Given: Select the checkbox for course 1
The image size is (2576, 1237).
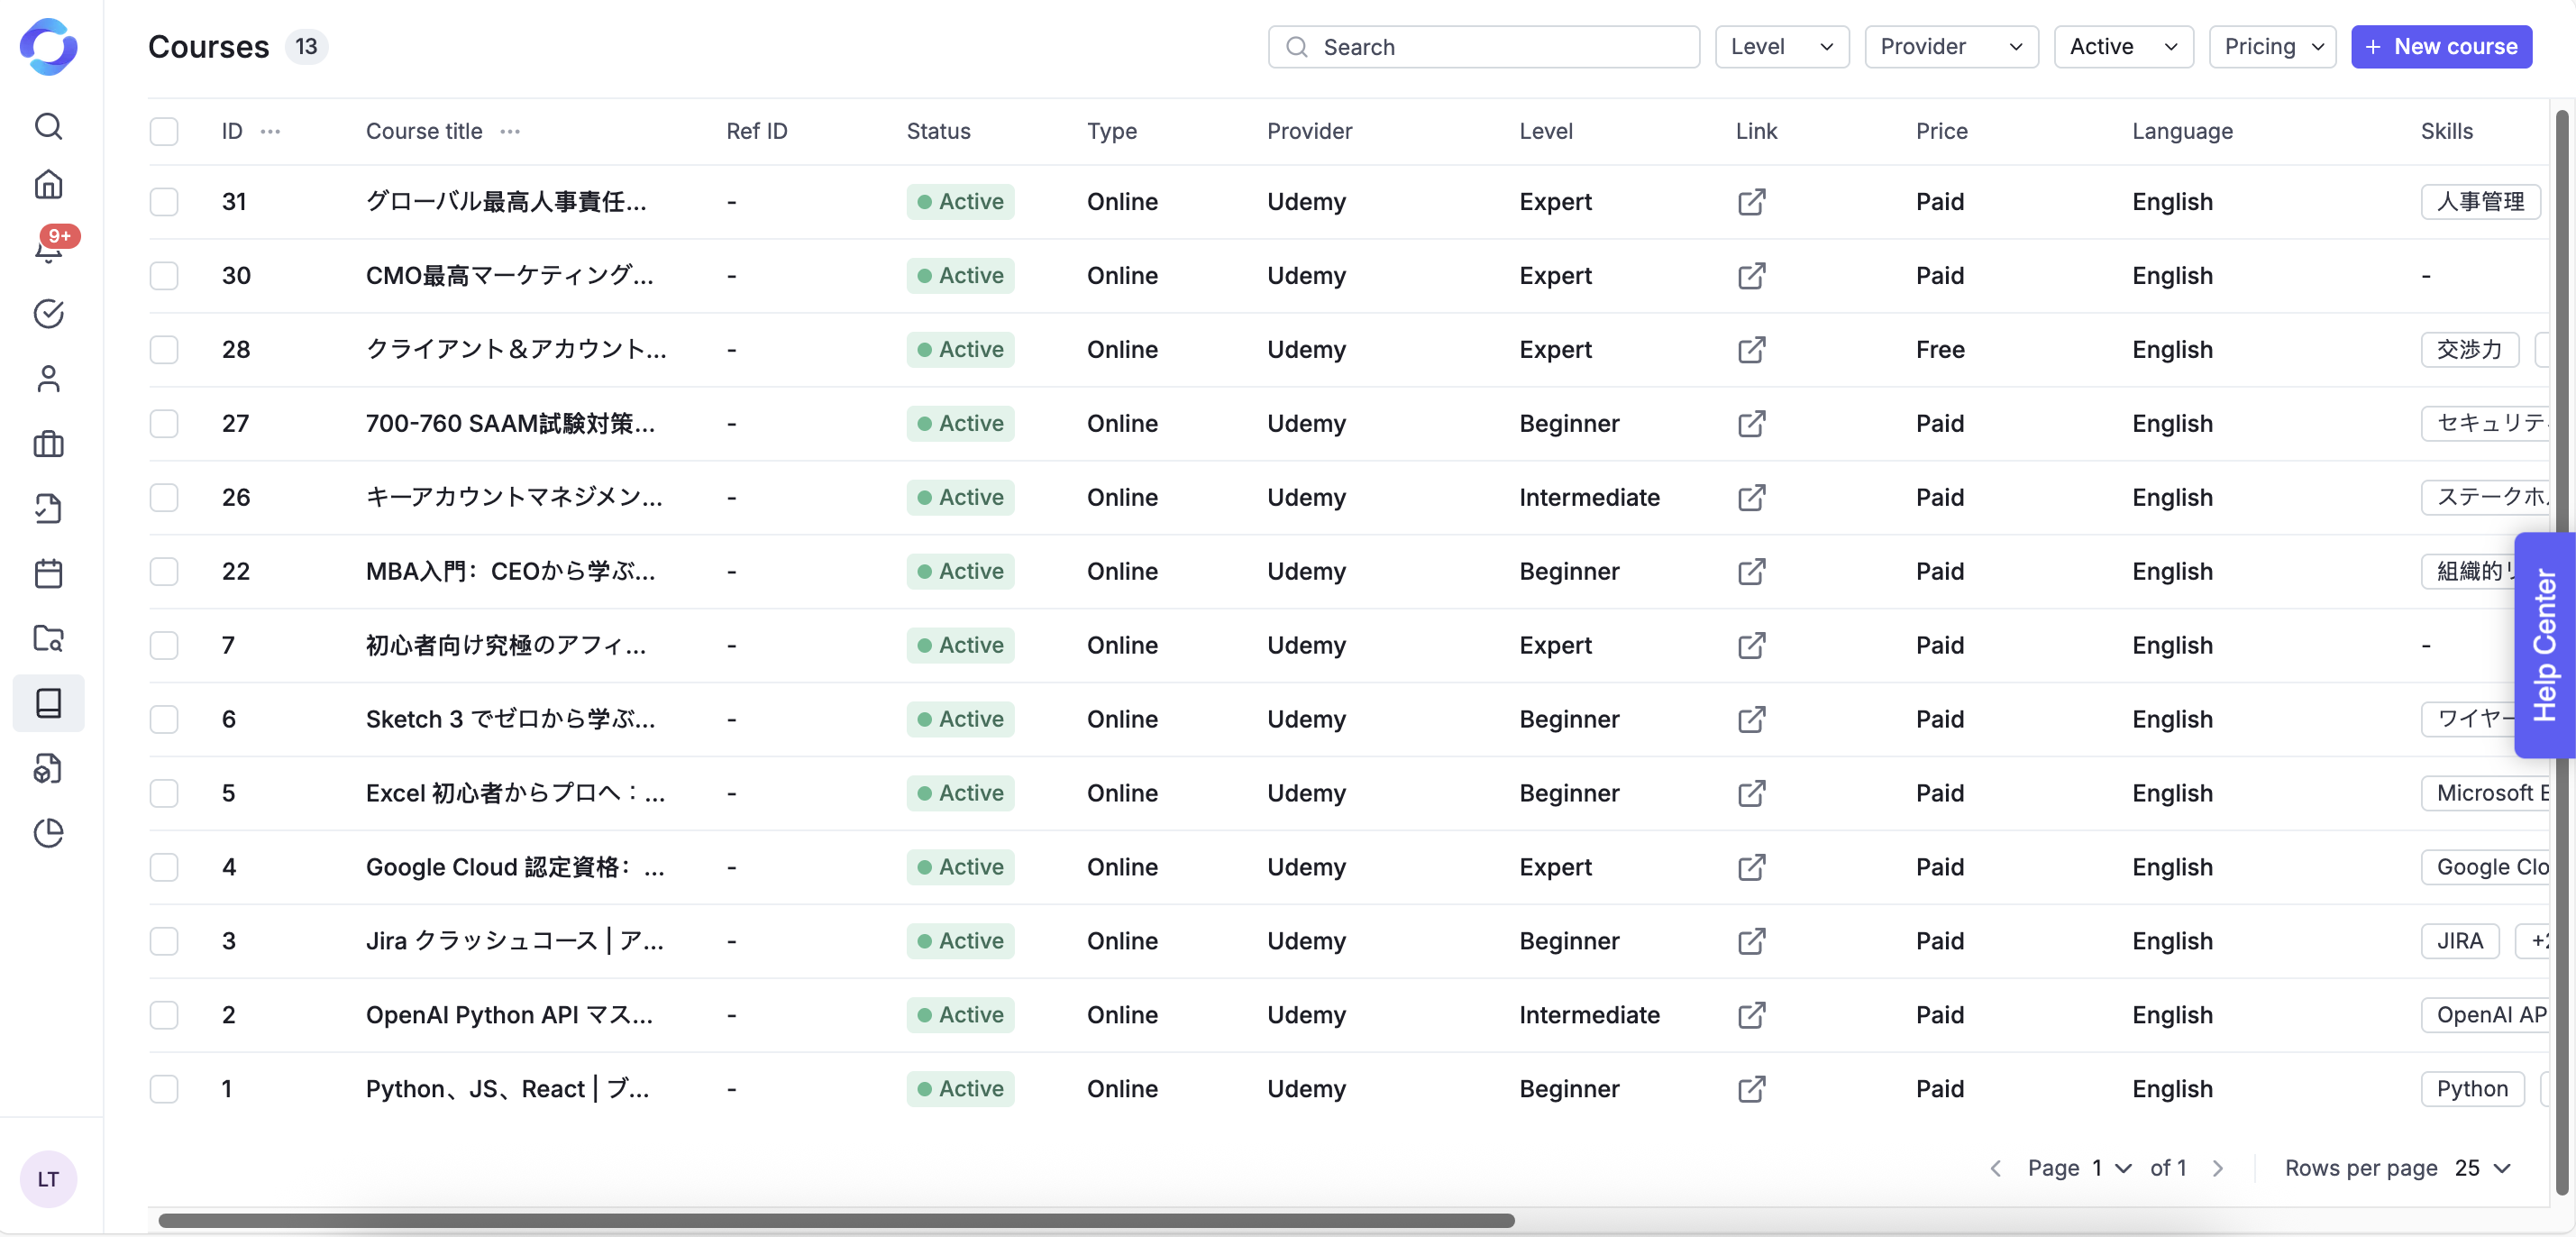Looking at the screenshot, I should [x=164, y=1089].
